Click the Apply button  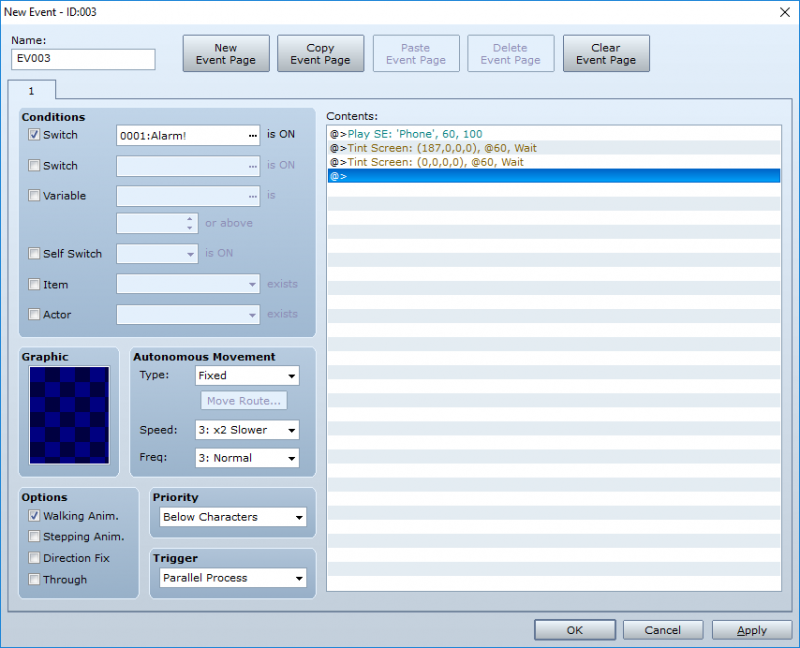tap(752, 630)
